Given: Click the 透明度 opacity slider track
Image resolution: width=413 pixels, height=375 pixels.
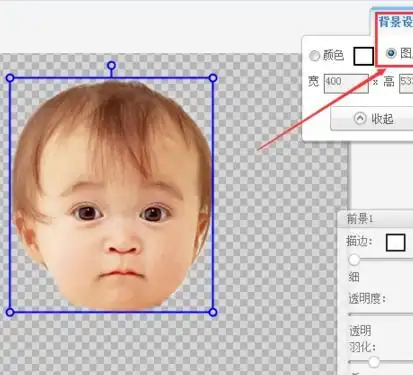Looking at the screenshot, I should [x=381, y=314].
